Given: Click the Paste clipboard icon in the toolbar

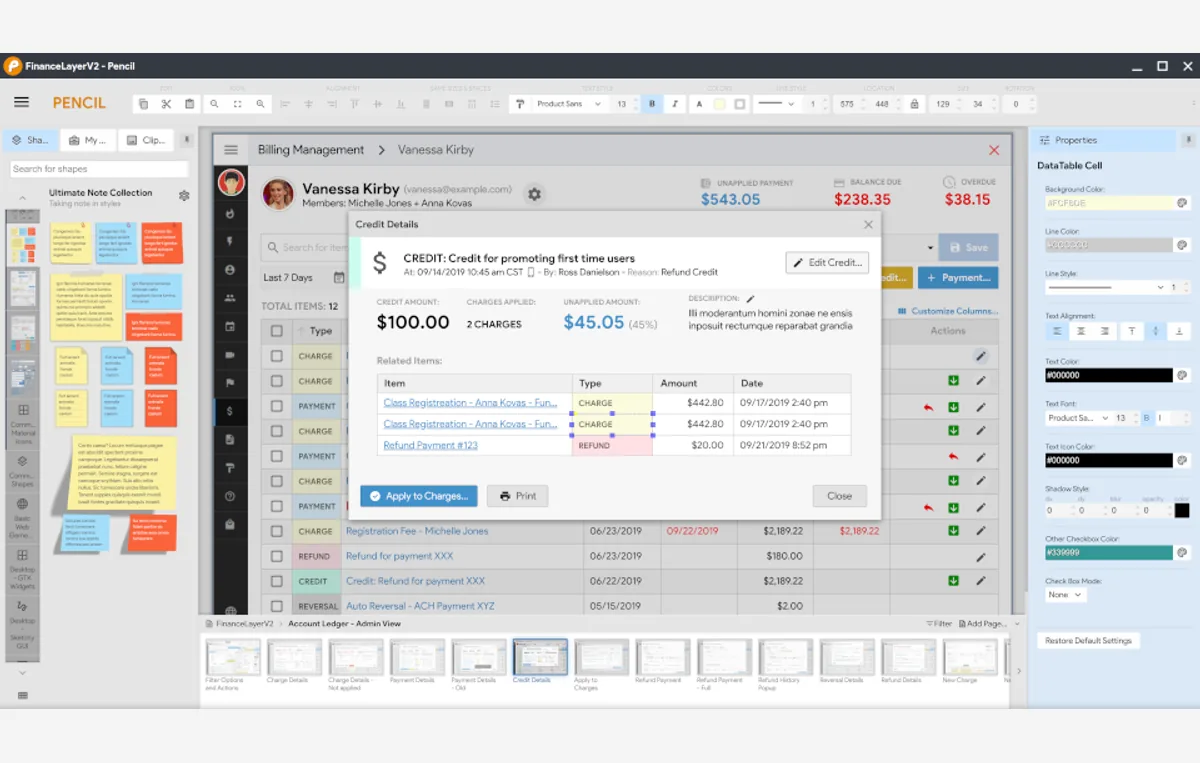Looking at the screenshot, I should [x=188, y=104].
